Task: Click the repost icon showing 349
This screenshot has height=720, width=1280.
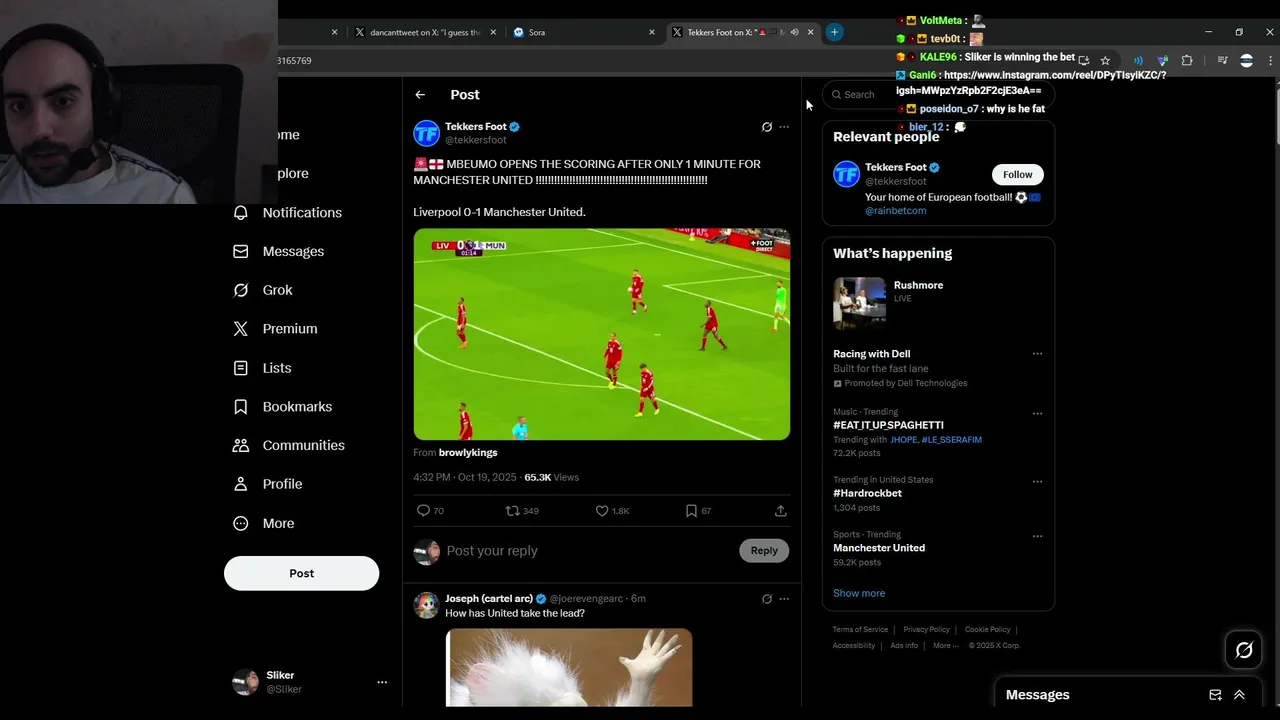Action: tap(522, 511)
